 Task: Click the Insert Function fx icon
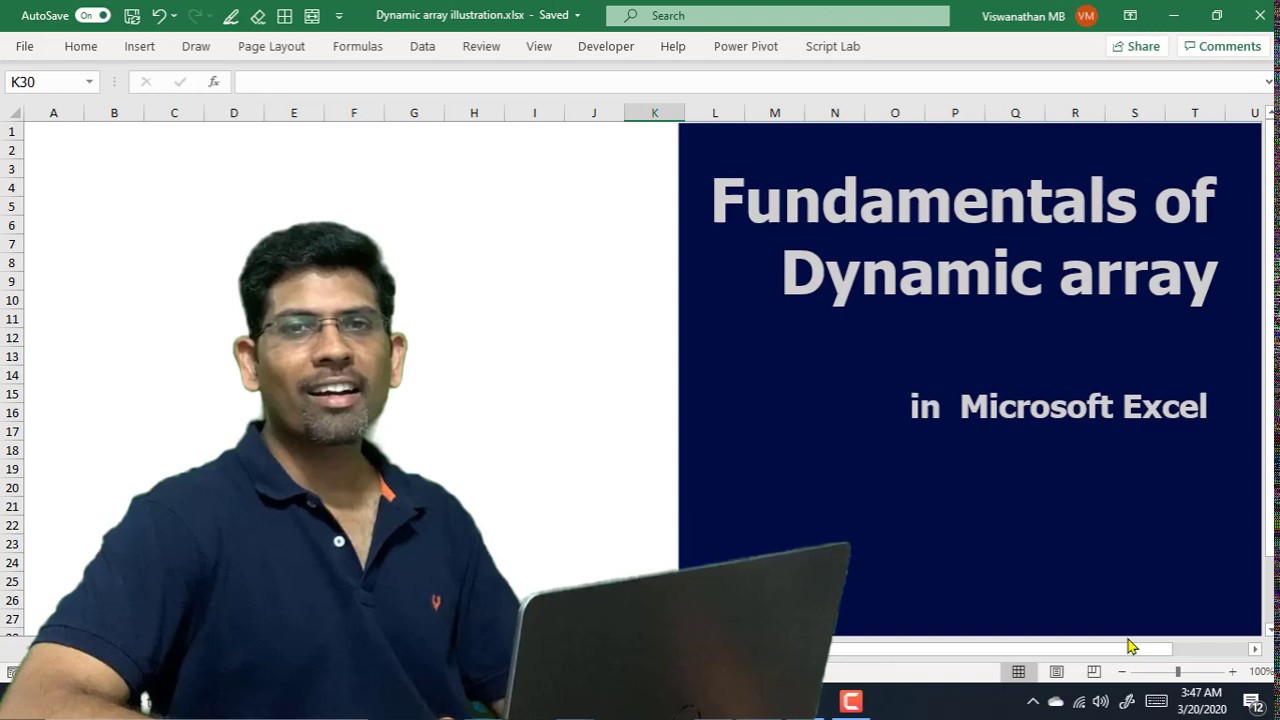(214, 82)
